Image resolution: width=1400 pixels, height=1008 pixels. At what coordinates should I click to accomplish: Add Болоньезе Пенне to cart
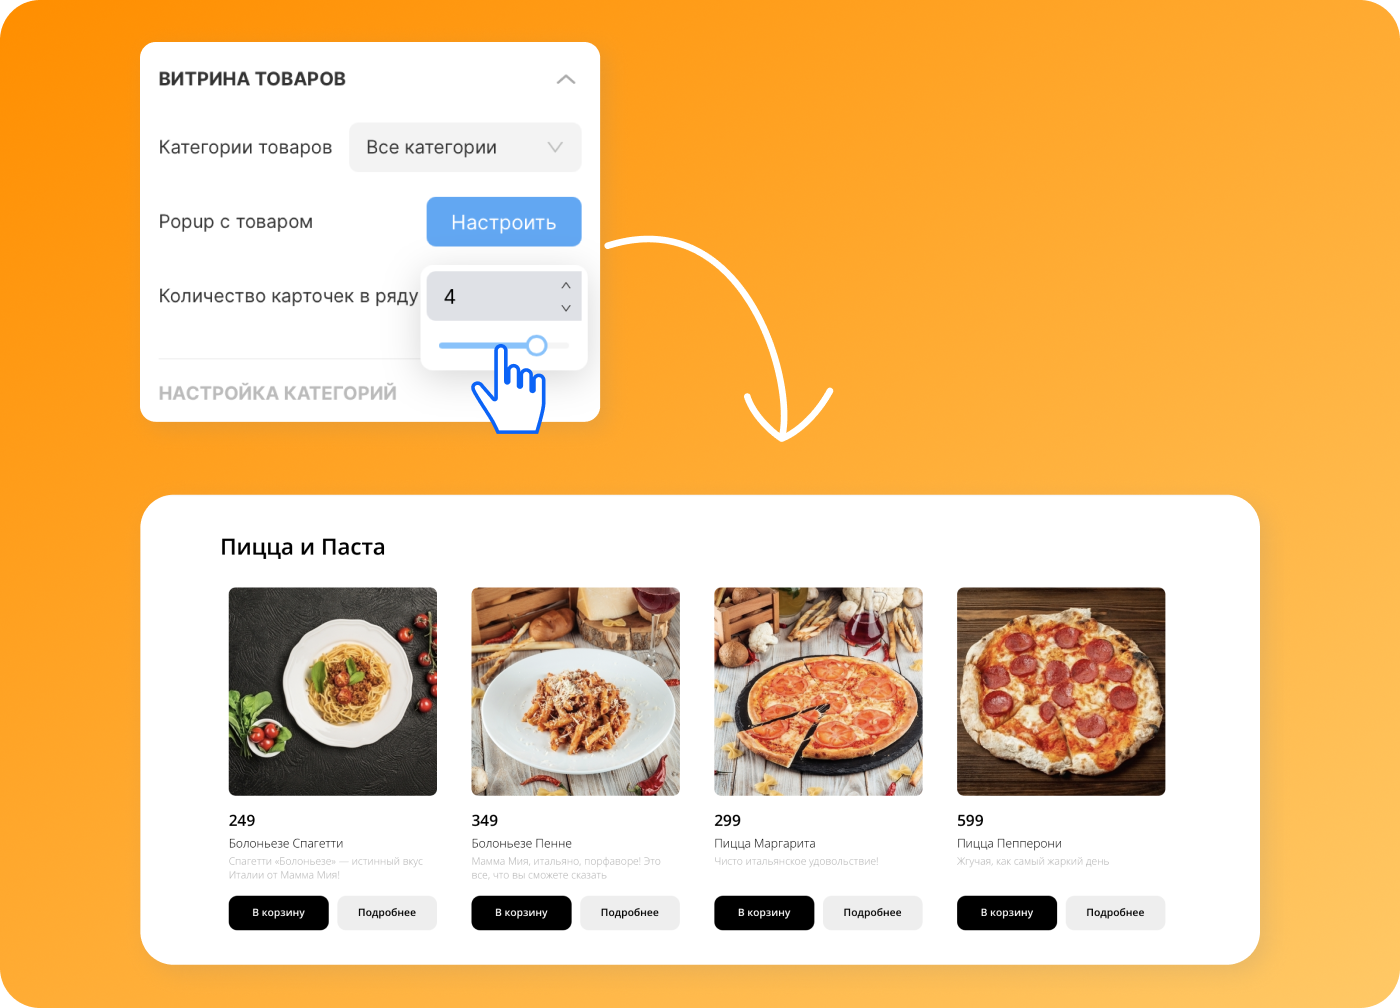[522, 913]
